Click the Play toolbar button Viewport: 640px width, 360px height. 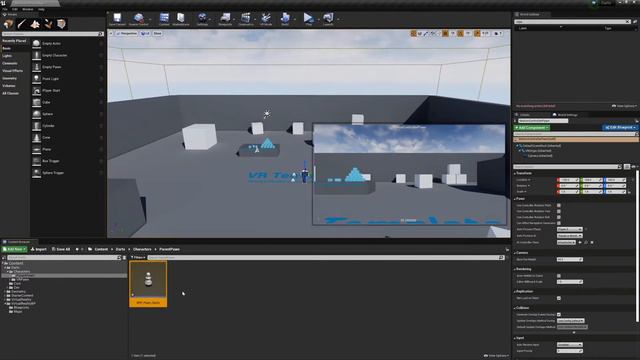click(308, 18)
